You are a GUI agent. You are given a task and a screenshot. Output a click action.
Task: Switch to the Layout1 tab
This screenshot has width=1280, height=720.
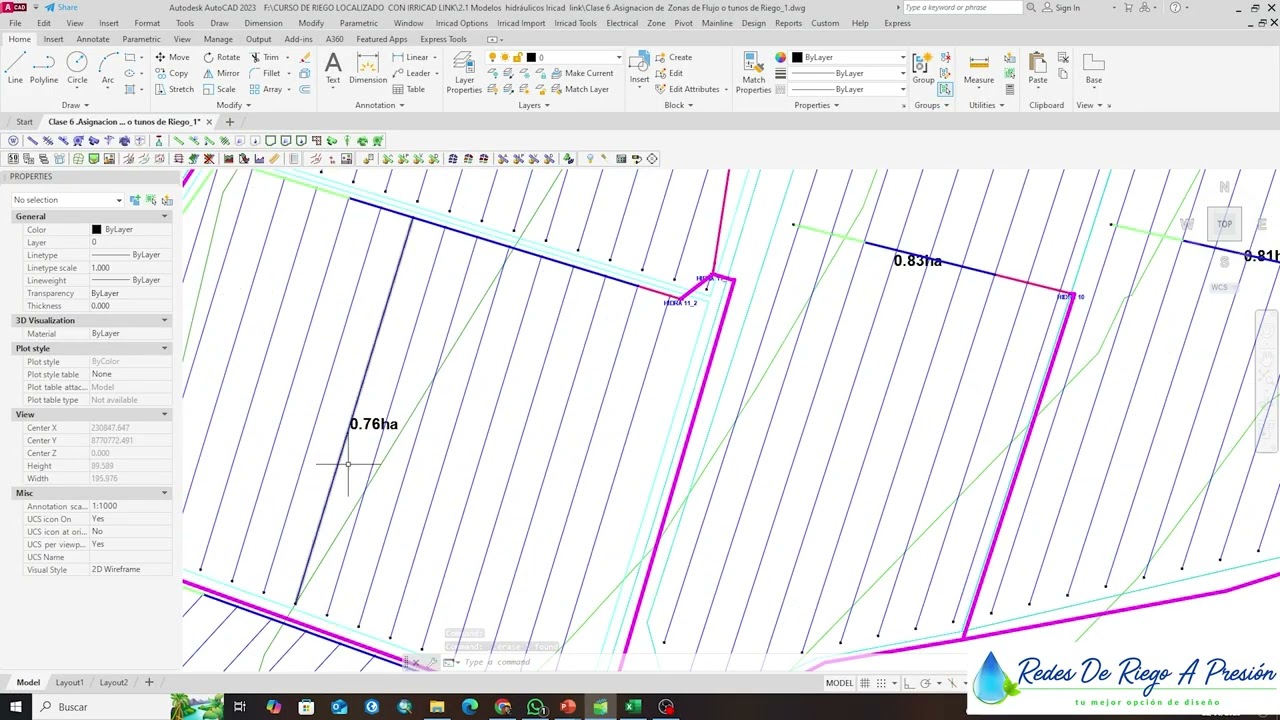pyautogui.click(x=69, y=682)
